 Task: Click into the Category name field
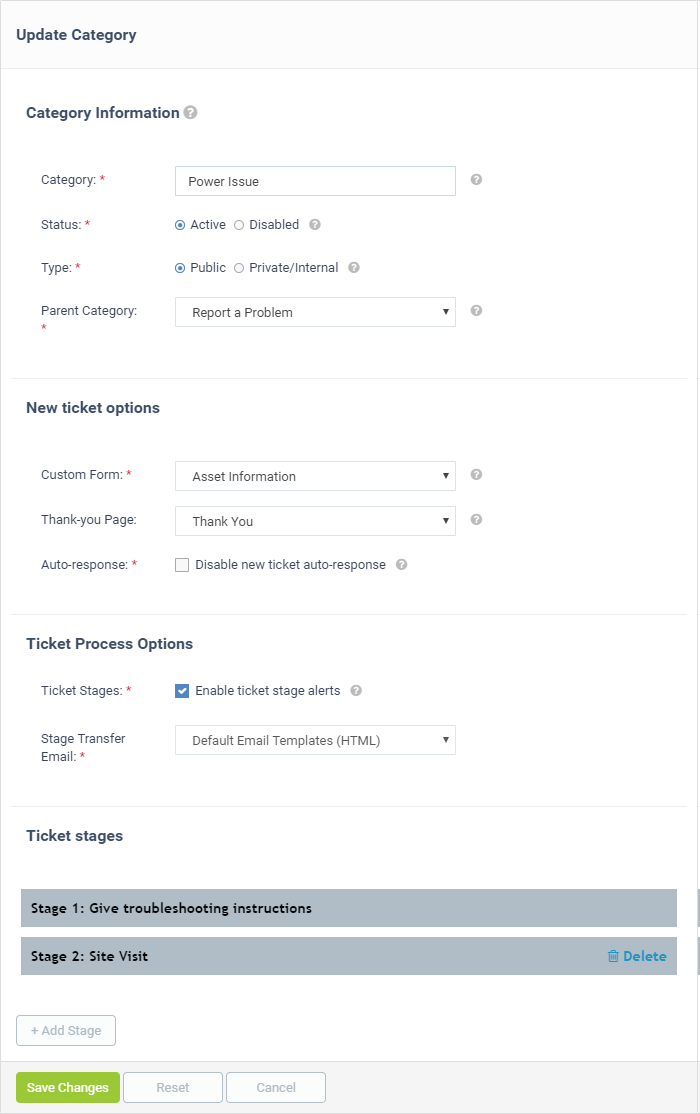pyautogui.click(x=316, y=181)
